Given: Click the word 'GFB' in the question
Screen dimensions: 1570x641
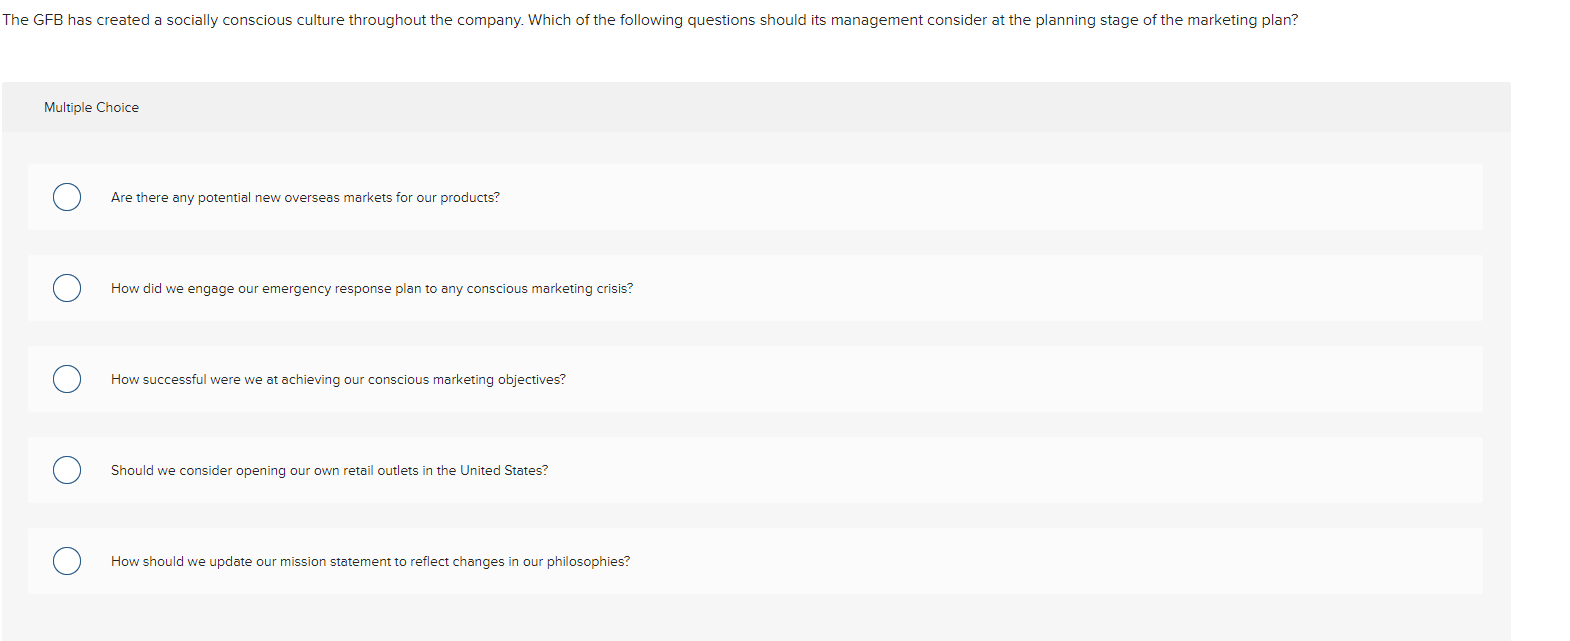Looking at the screenshot, I should [48, 20].
